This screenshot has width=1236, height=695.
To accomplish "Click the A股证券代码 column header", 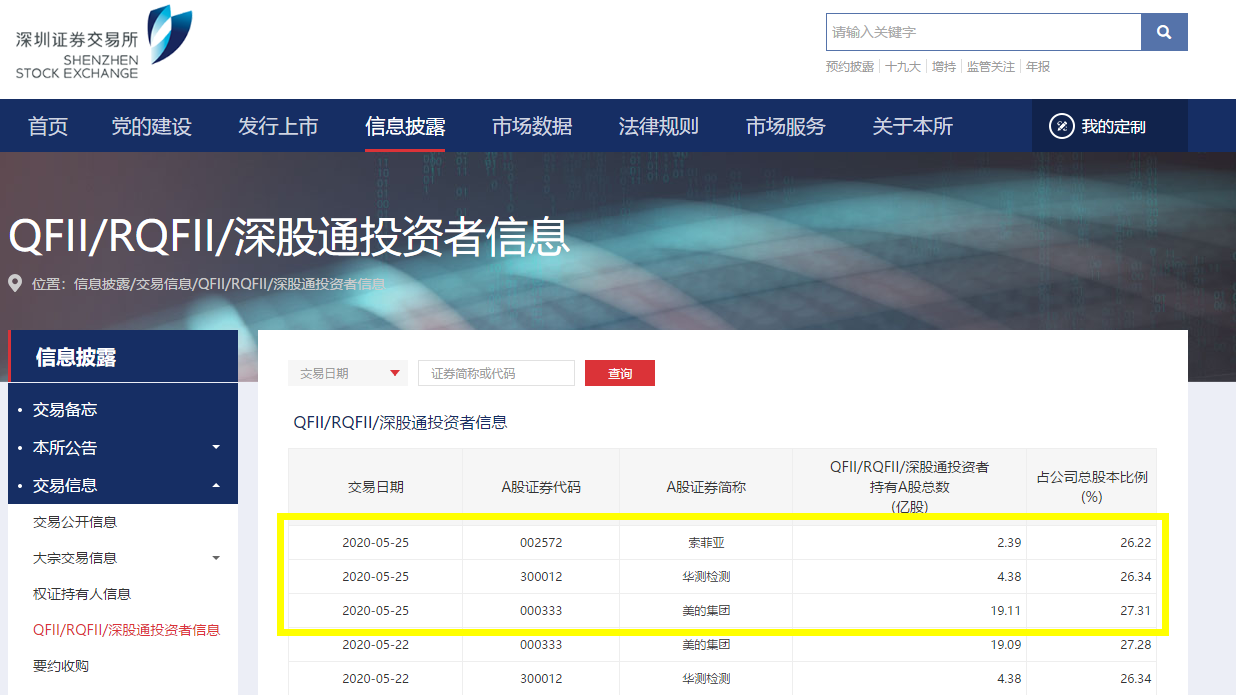I will point(541,487).
